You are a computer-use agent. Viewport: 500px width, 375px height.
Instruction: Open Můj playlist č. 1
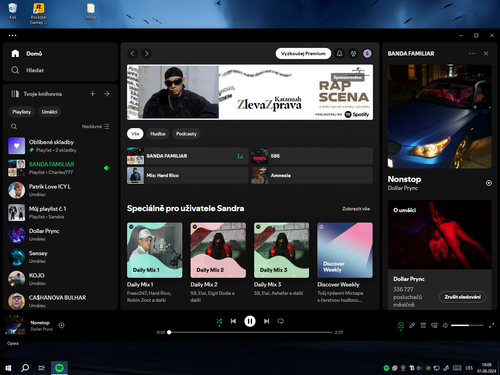coord(60,212)
